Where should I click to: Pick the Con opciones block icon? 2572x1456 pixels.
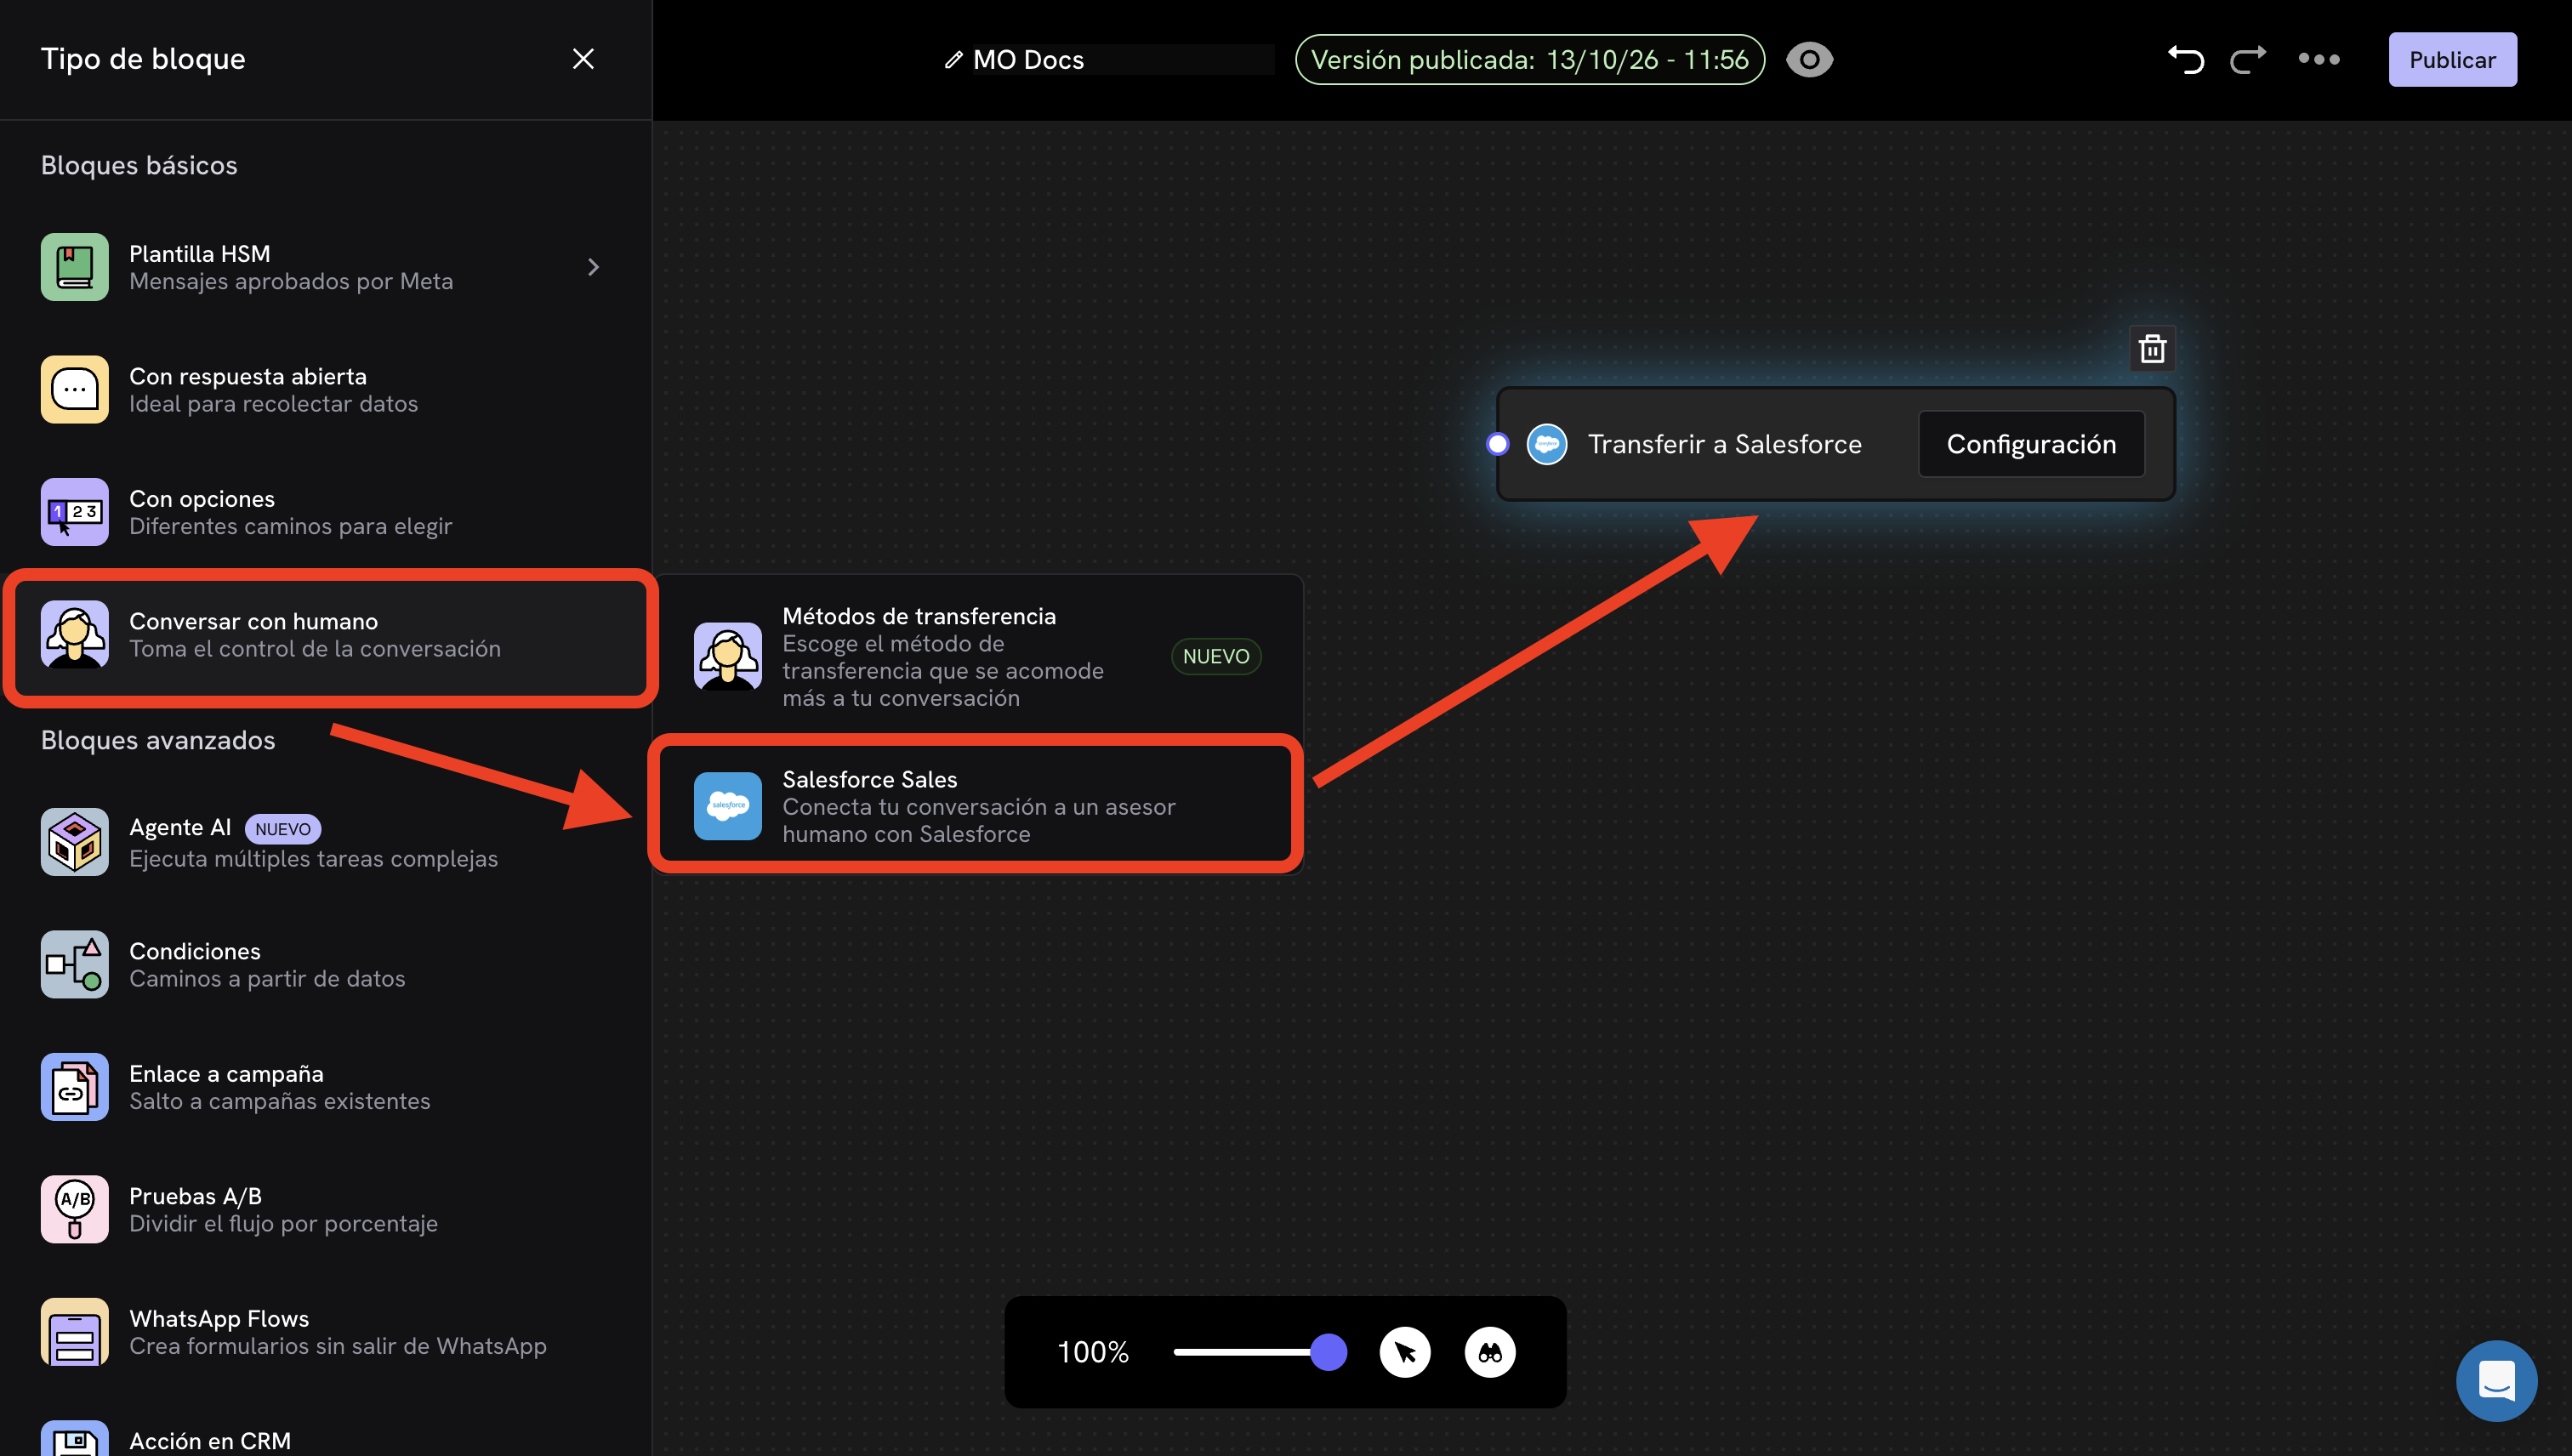pyautogui.click(x=75, y=512)
